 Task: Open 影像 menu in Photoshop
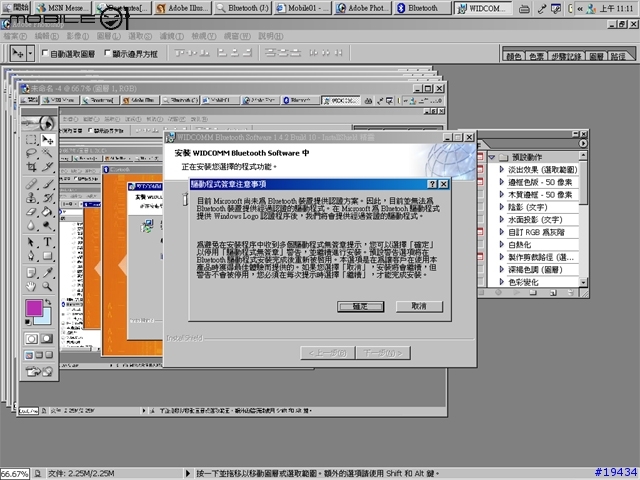pyautogui.click(x=78, y=36)
